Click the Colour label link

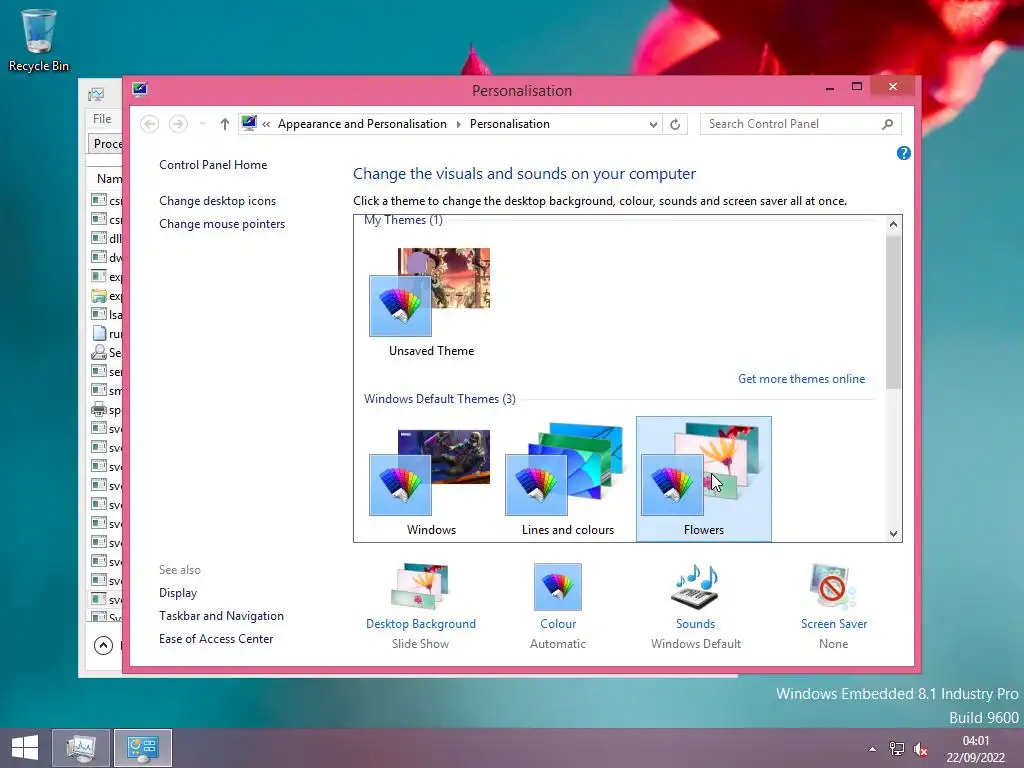558,624
